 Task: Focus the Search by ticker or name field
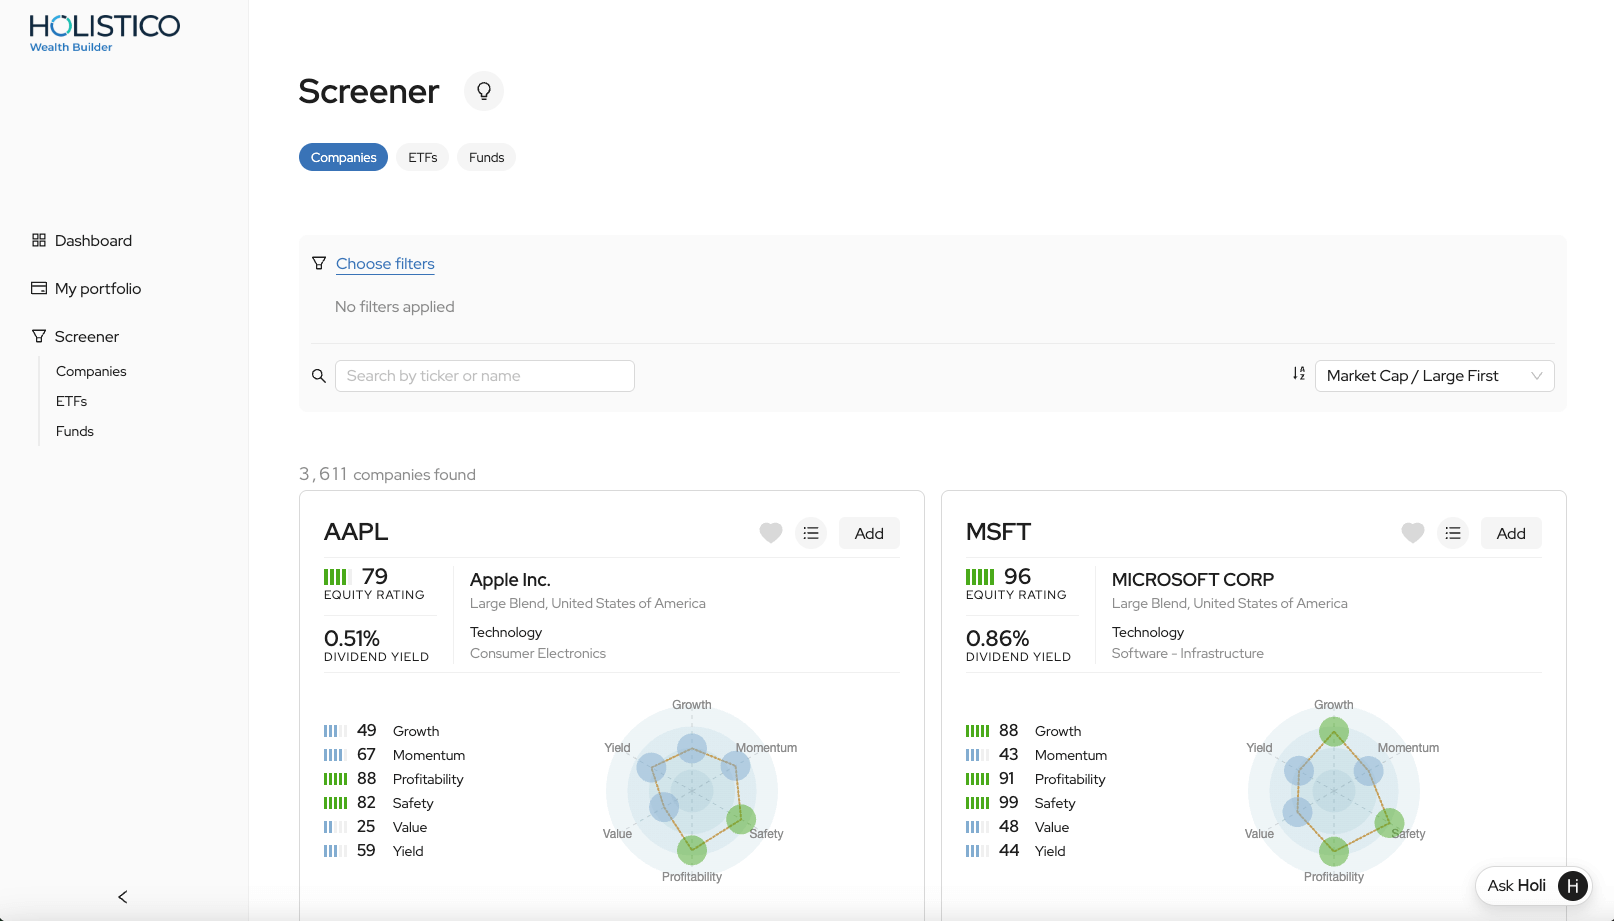(x=485, y=376)
